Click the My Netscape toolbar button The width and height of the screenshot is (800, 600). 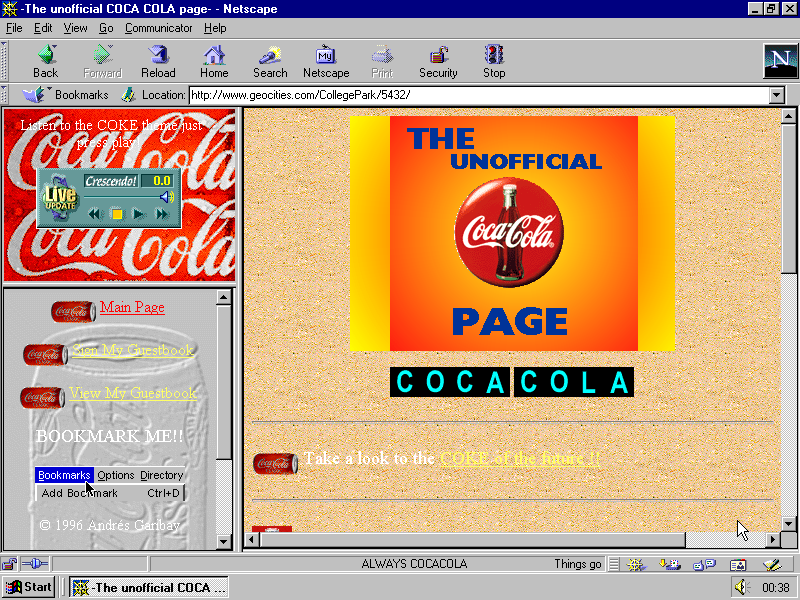[x=326, y=61]
